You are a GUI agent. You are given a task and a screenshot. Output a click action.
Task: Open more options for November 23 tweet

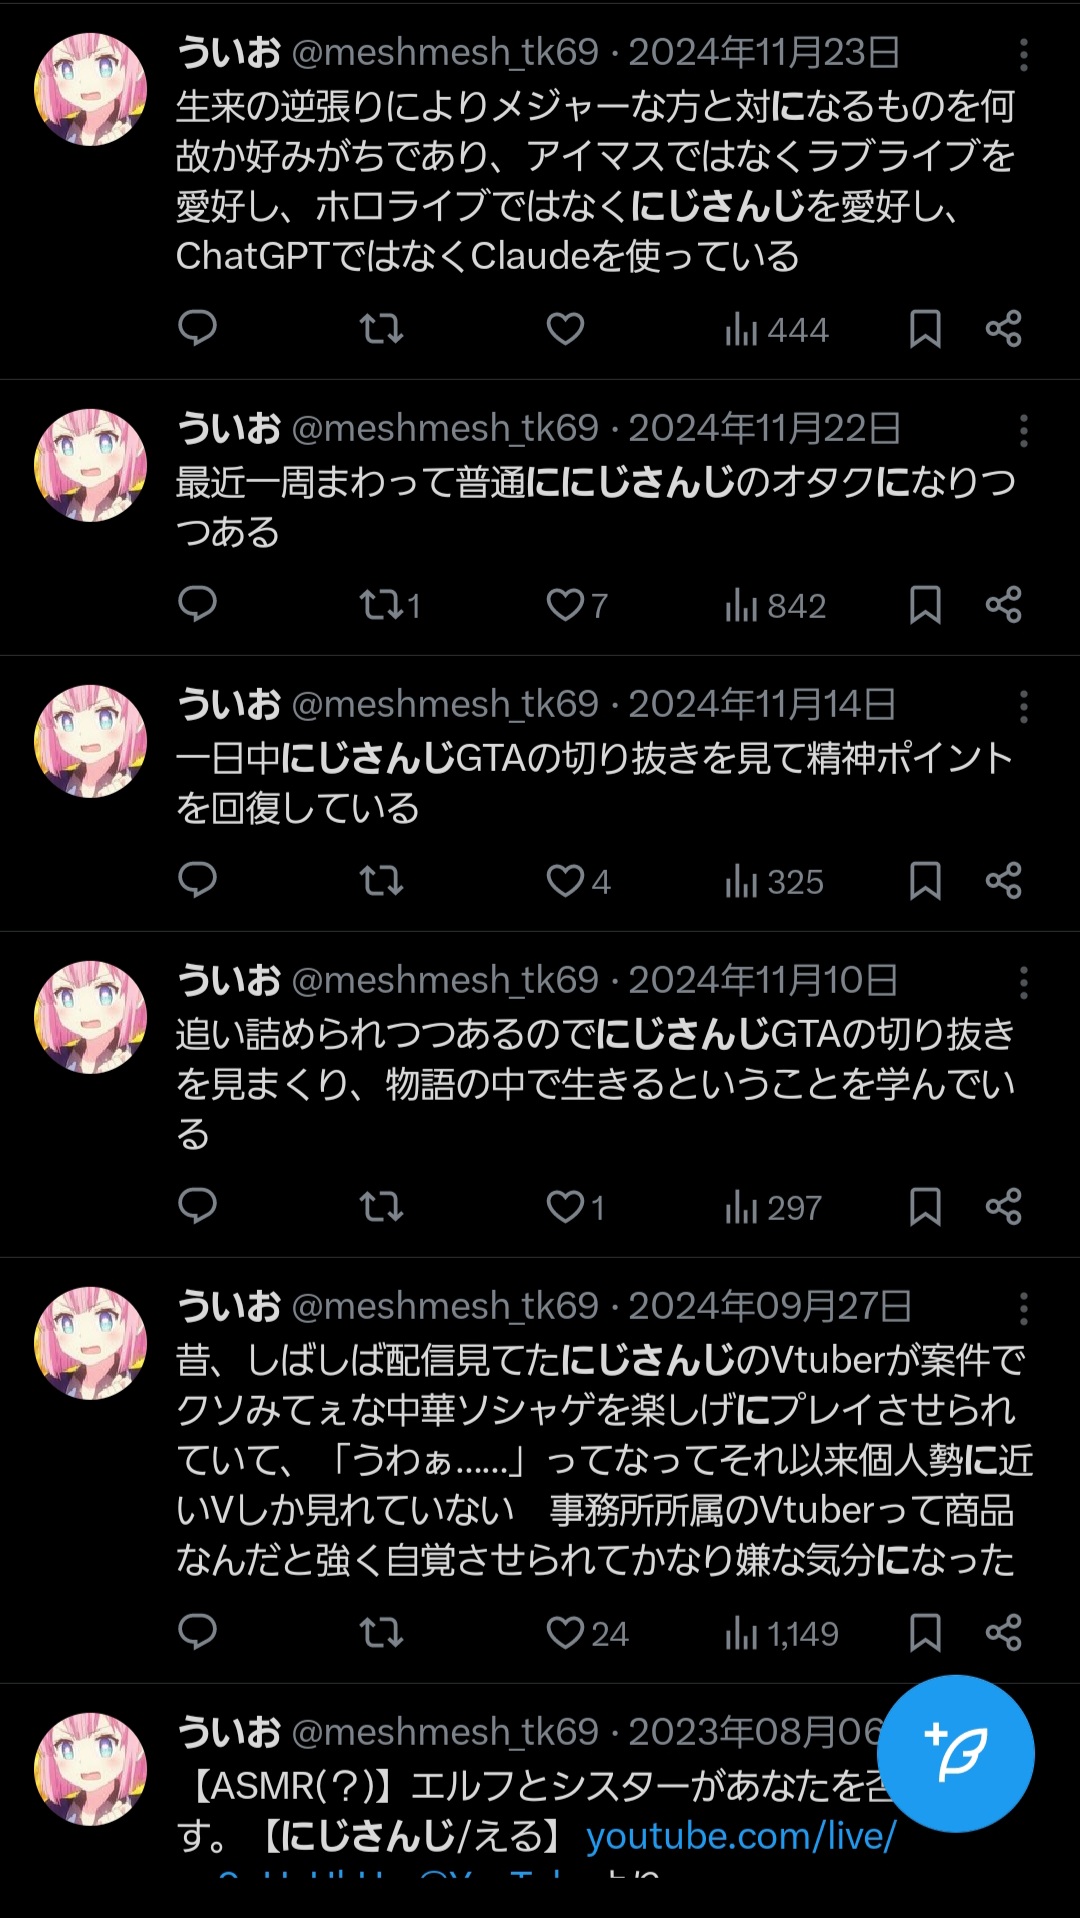tap(1023, 55)
